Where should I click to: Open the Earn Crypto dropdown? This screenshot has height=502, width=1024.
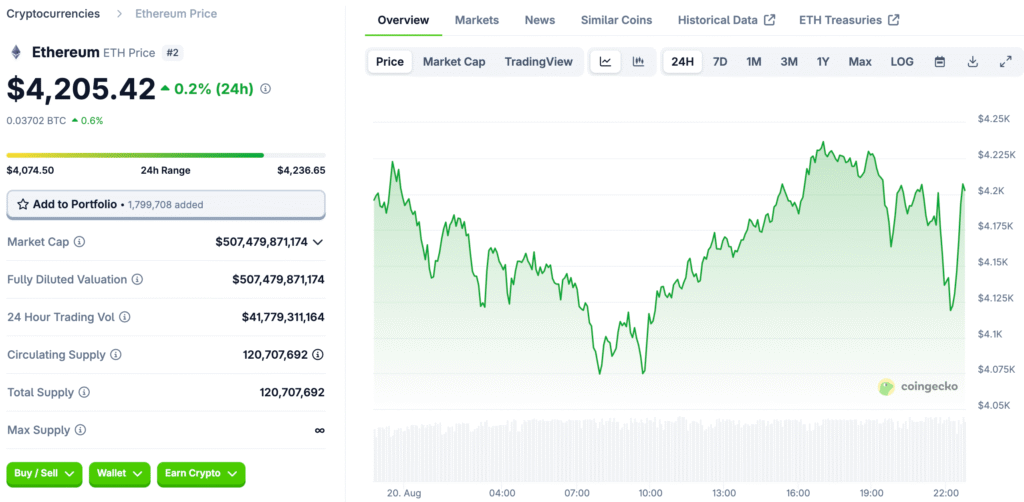pyautogui.click(x=201, y=474)
